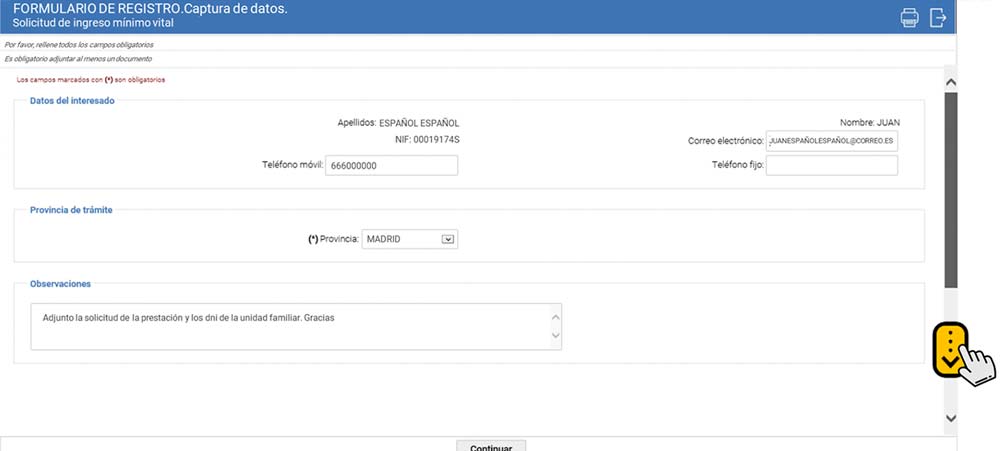Click the dark vertical scrollbar thumb

tap(951, 189)
